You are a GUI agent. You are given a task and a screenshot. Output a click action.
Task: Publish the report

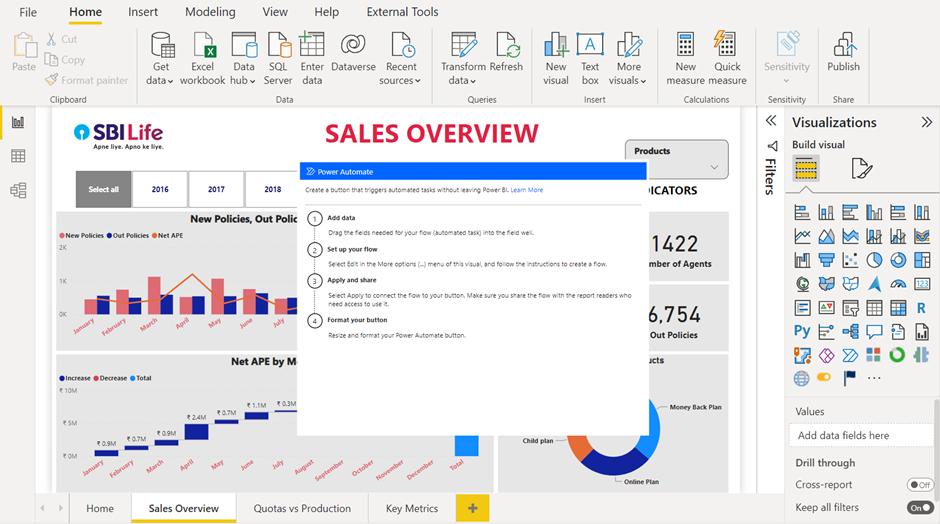point(843,52)
